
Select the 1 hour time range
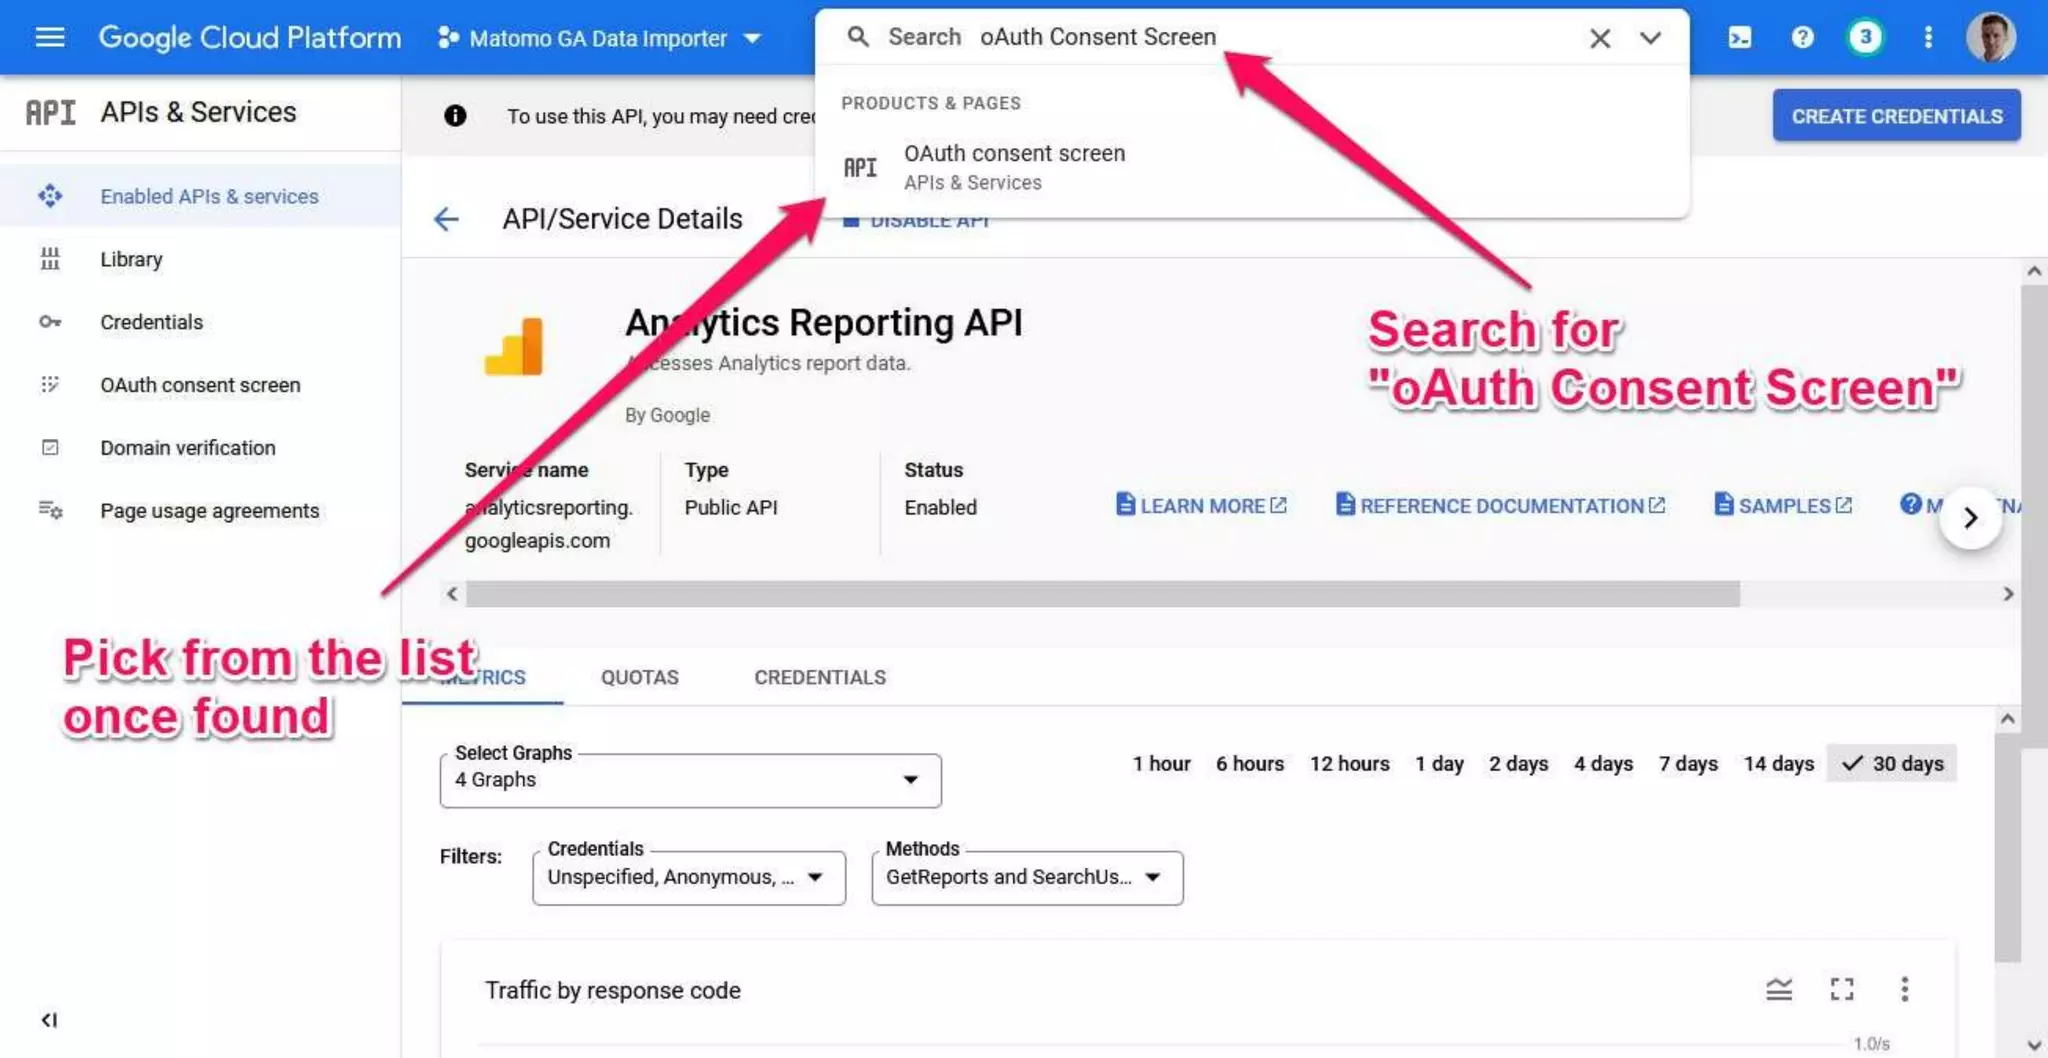1161,764
